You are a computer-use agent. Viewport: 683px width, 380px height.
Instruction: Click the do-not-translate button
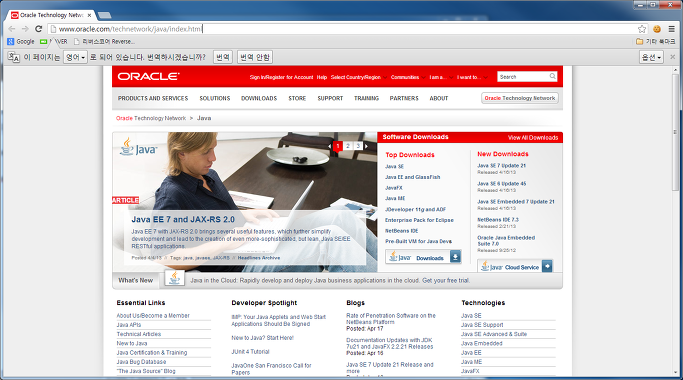pyautogui.click(x=255, y=57)
